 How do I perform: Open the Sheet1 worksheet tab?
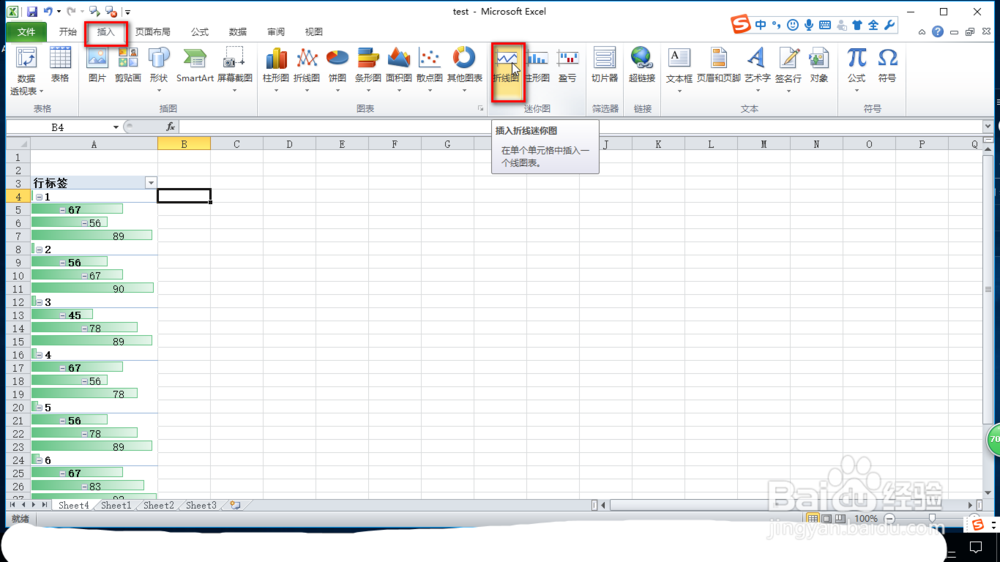pos(116,505)
